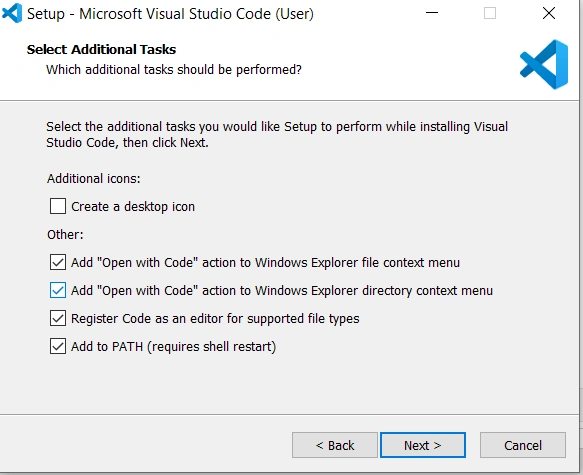Minimize the Setup window

tap(432, 13)
